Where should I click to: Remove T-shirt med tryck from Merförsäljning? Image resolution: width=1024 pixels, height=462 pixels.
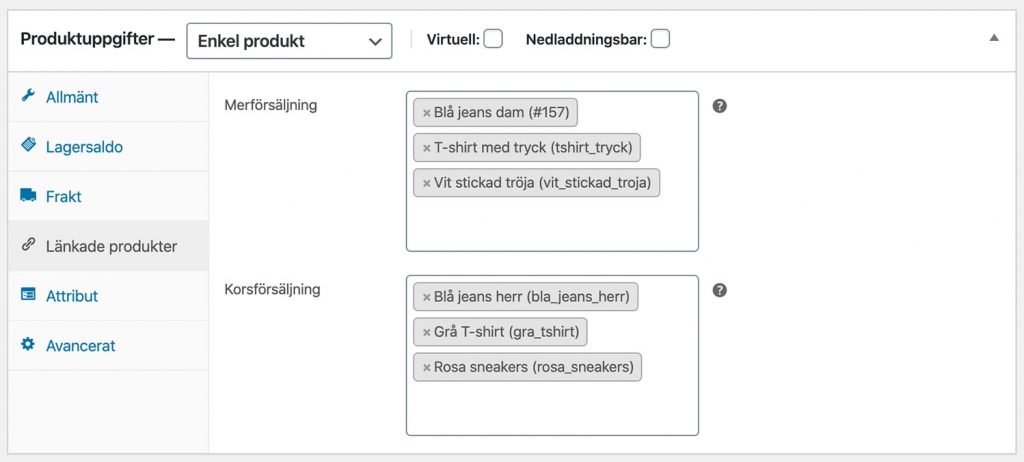coord(426,148)
